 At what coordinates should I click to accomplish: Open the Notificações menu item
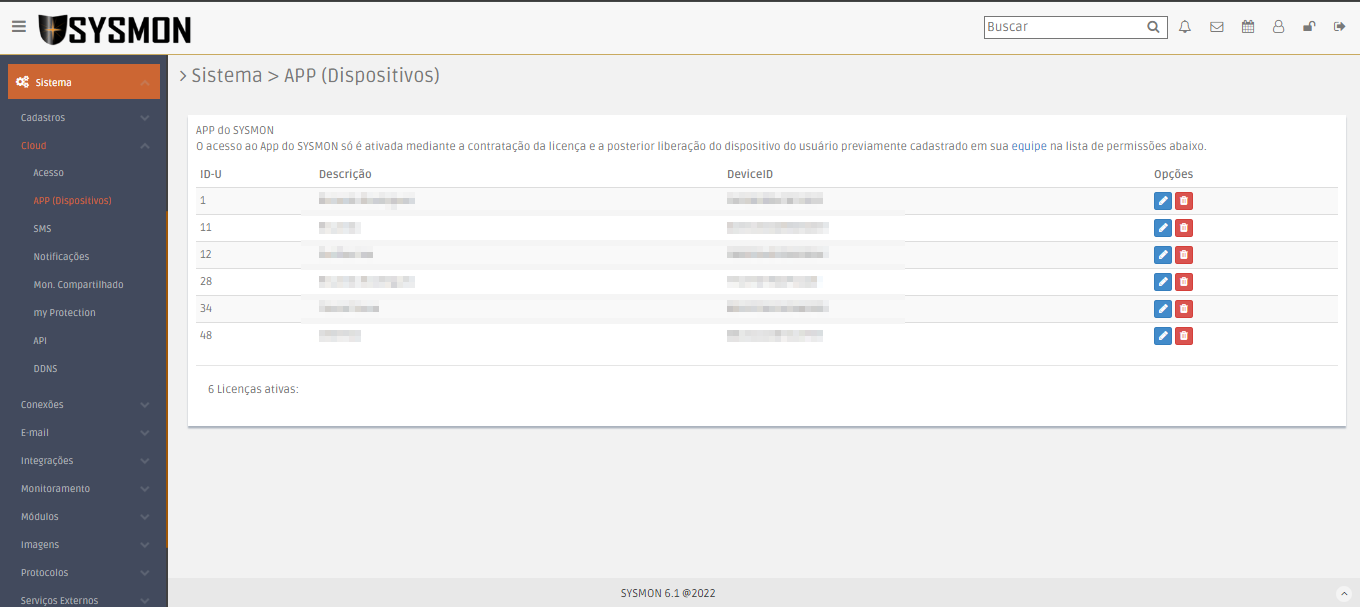tap(61, 257)
